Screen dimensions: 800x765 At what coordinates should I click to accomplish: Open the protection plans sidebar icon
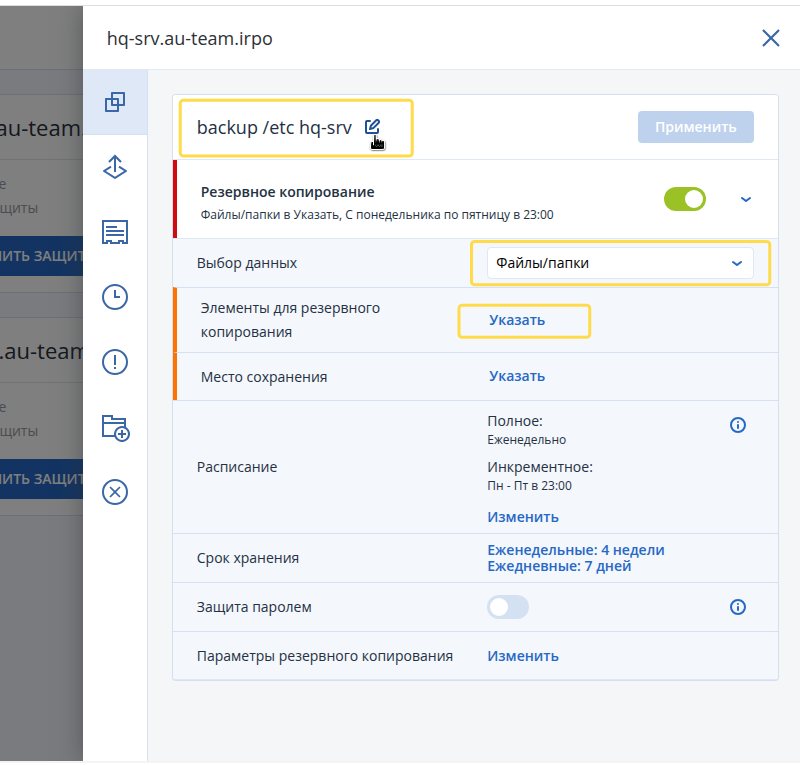(115, 102)
